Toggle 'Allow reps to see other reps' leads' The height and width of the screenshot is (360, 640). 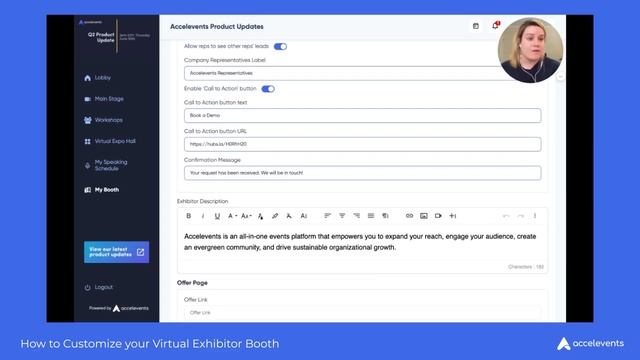tap(280, 47)
